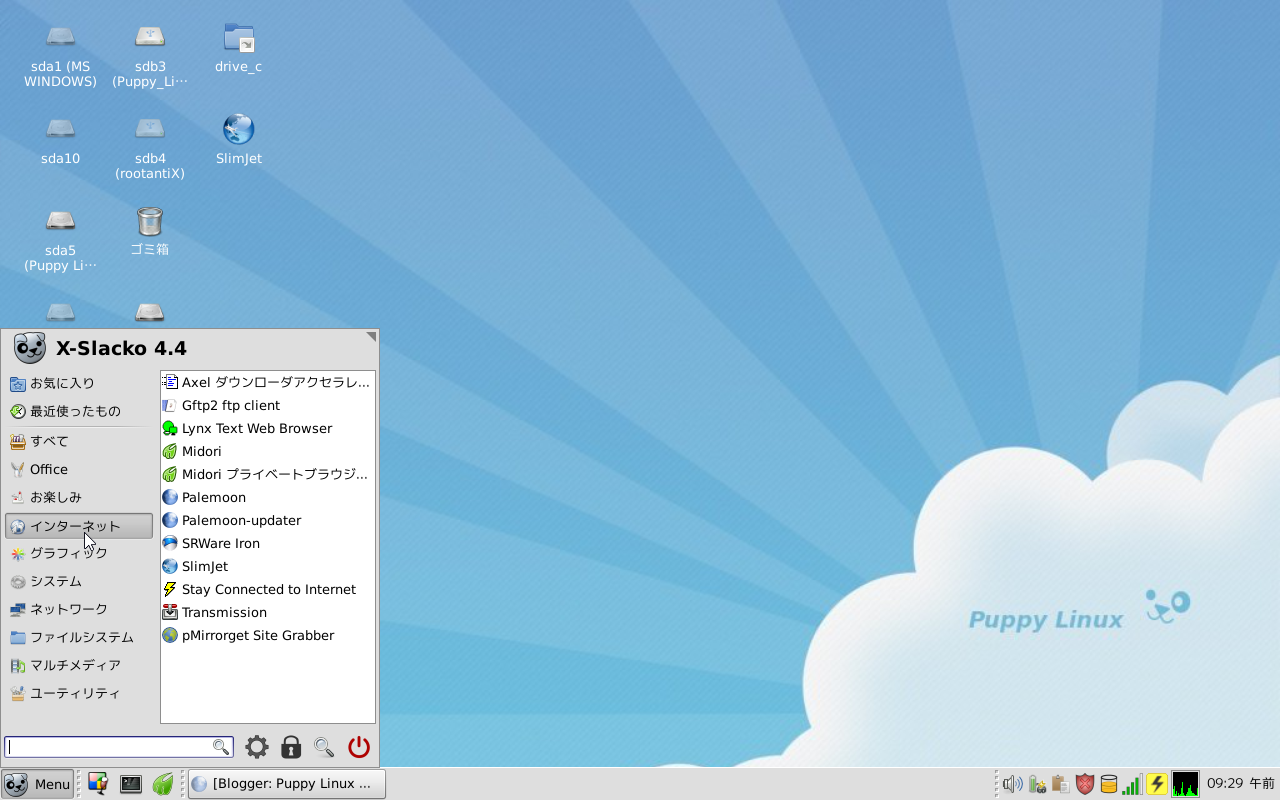Click the gear settings icon in the menu

(256, 746)
